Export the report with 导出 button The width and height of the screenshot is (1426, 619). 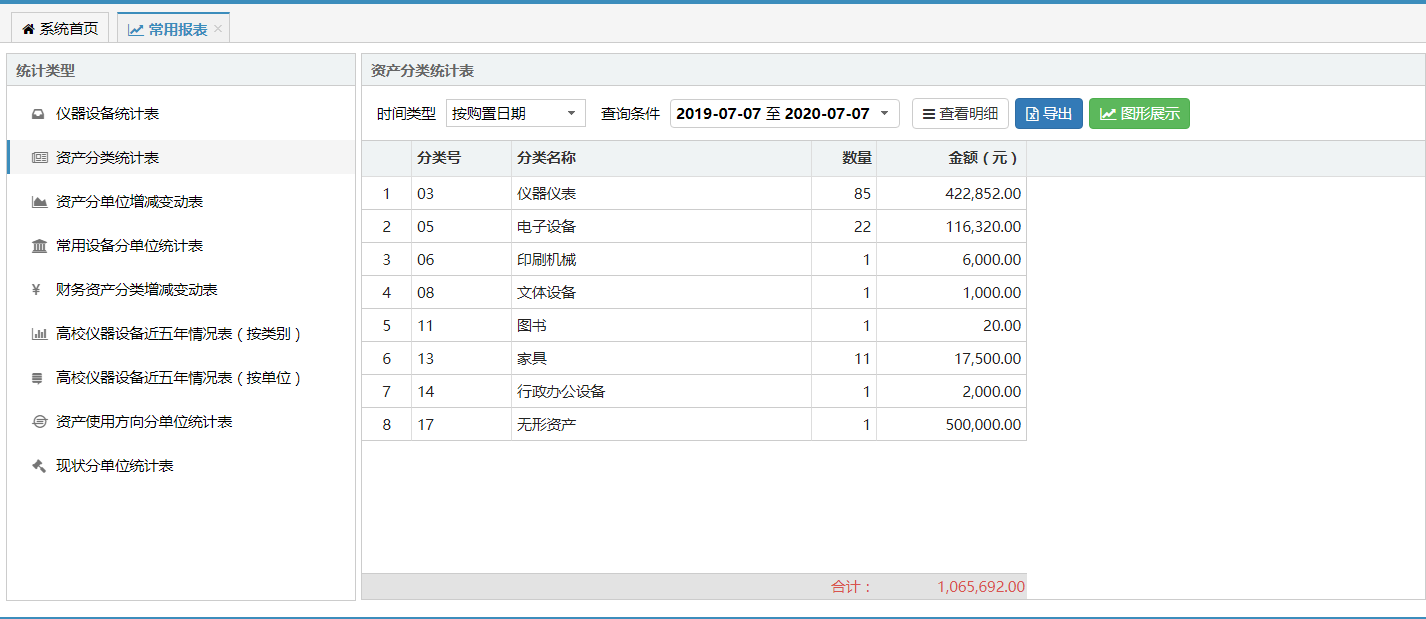point(1048,114)
